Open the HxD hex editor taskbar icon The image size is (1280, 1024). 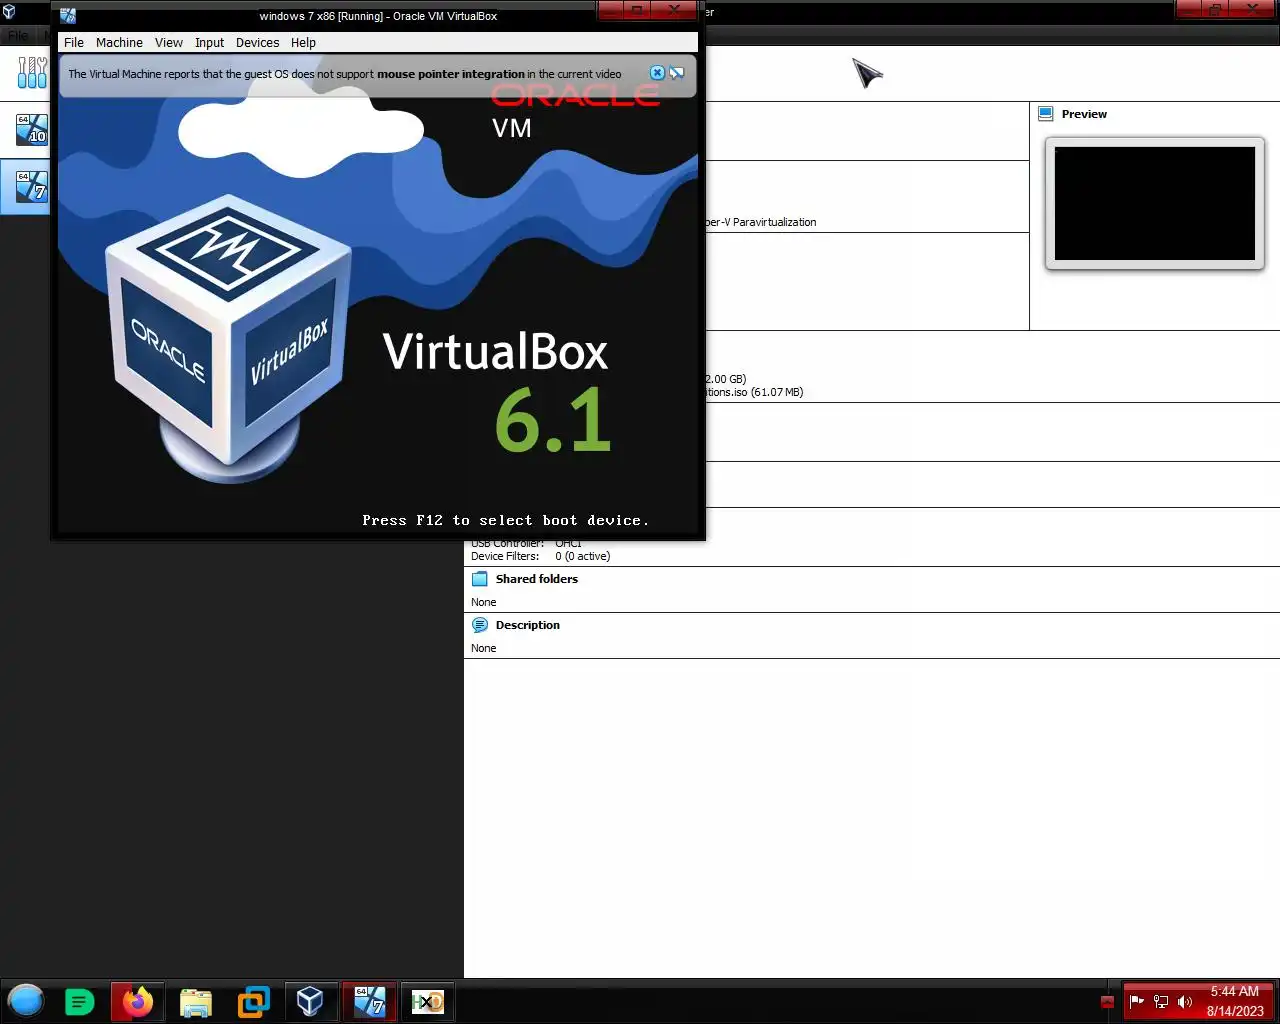[x=427, y=1001]
